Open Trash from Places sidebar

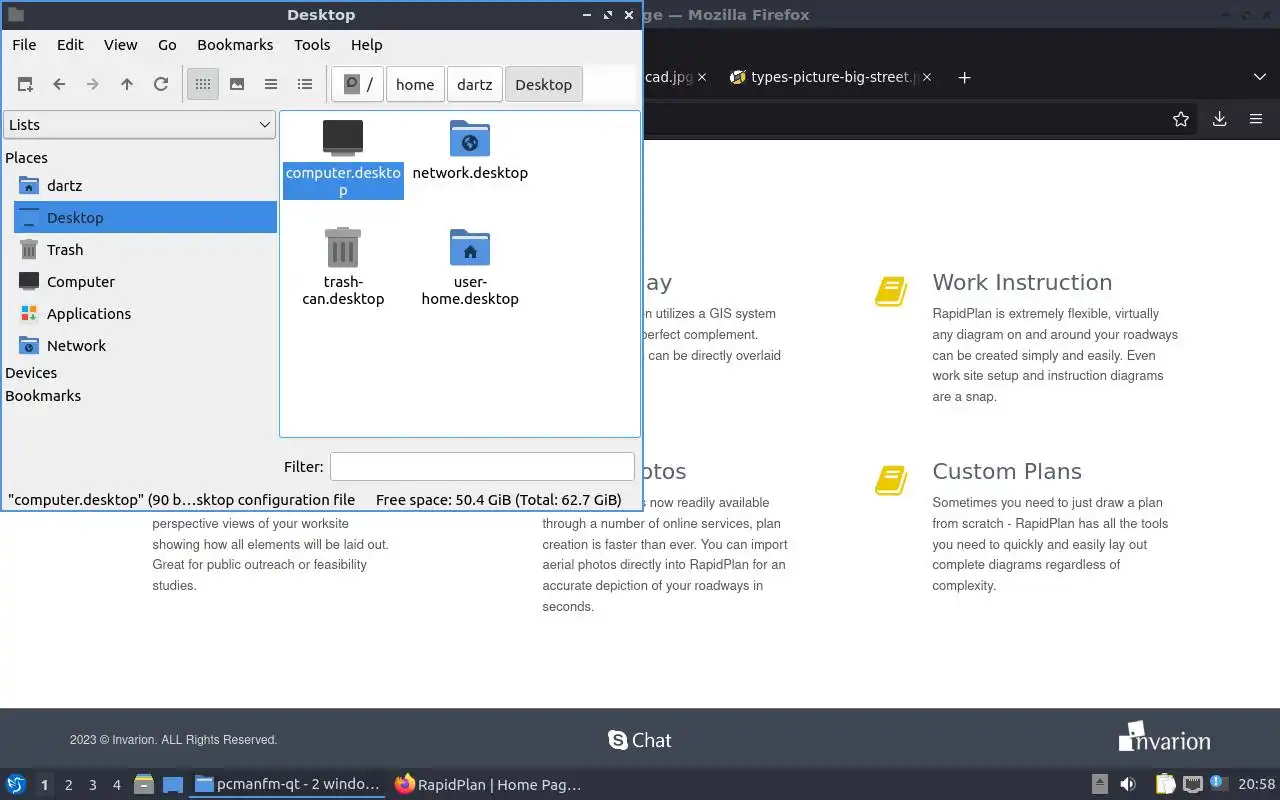tap(145, 250)
